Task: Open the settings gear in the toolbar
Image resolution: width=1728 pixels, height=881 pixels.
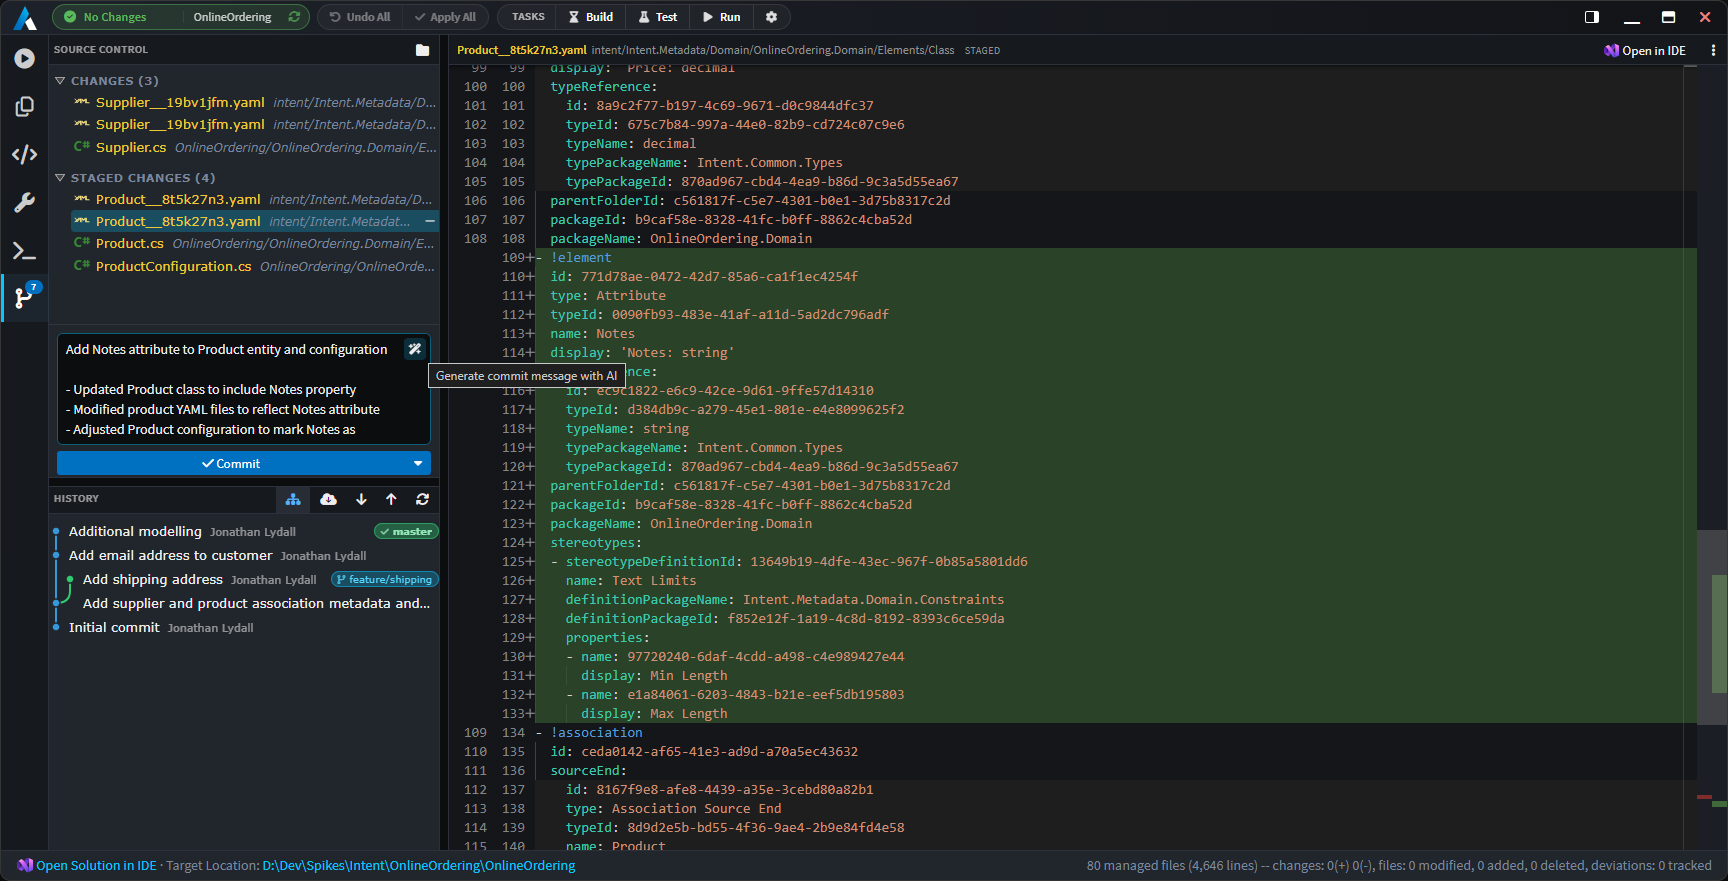Action: point(771,17)
